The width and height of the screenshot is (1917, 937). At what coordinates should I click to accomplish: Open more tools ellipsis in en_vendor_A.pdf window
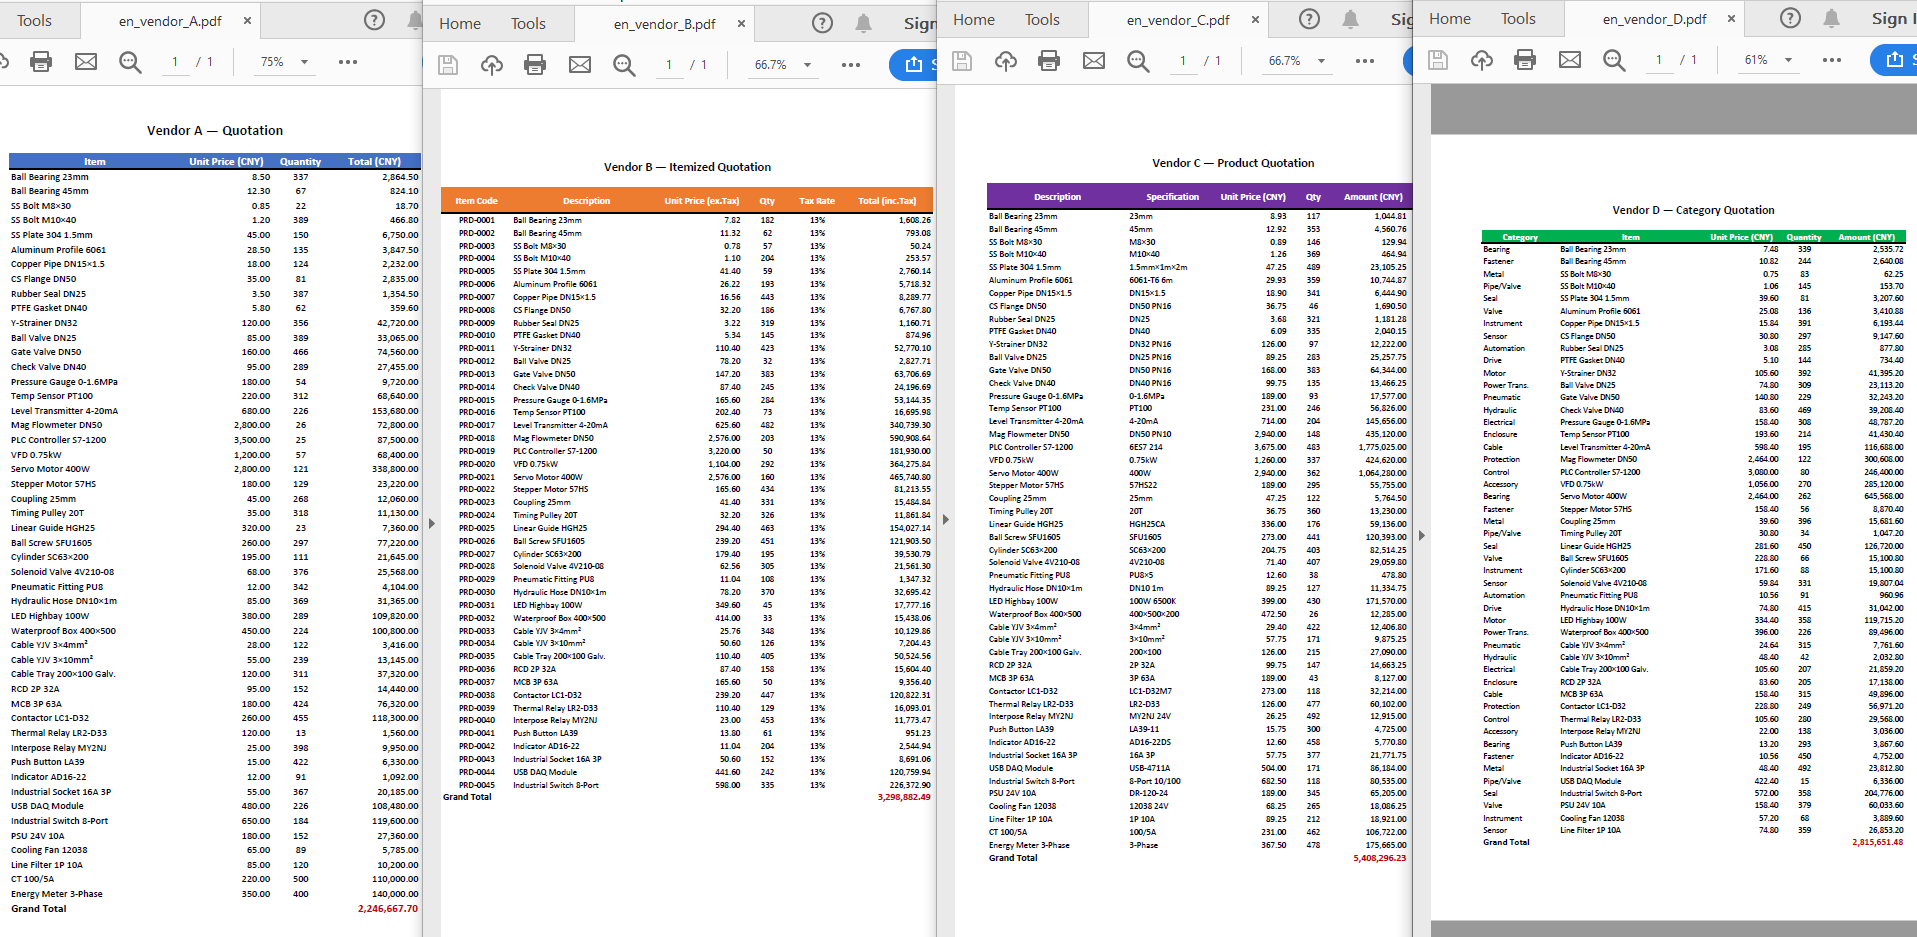pyautogui.click(x=348, y=62)
